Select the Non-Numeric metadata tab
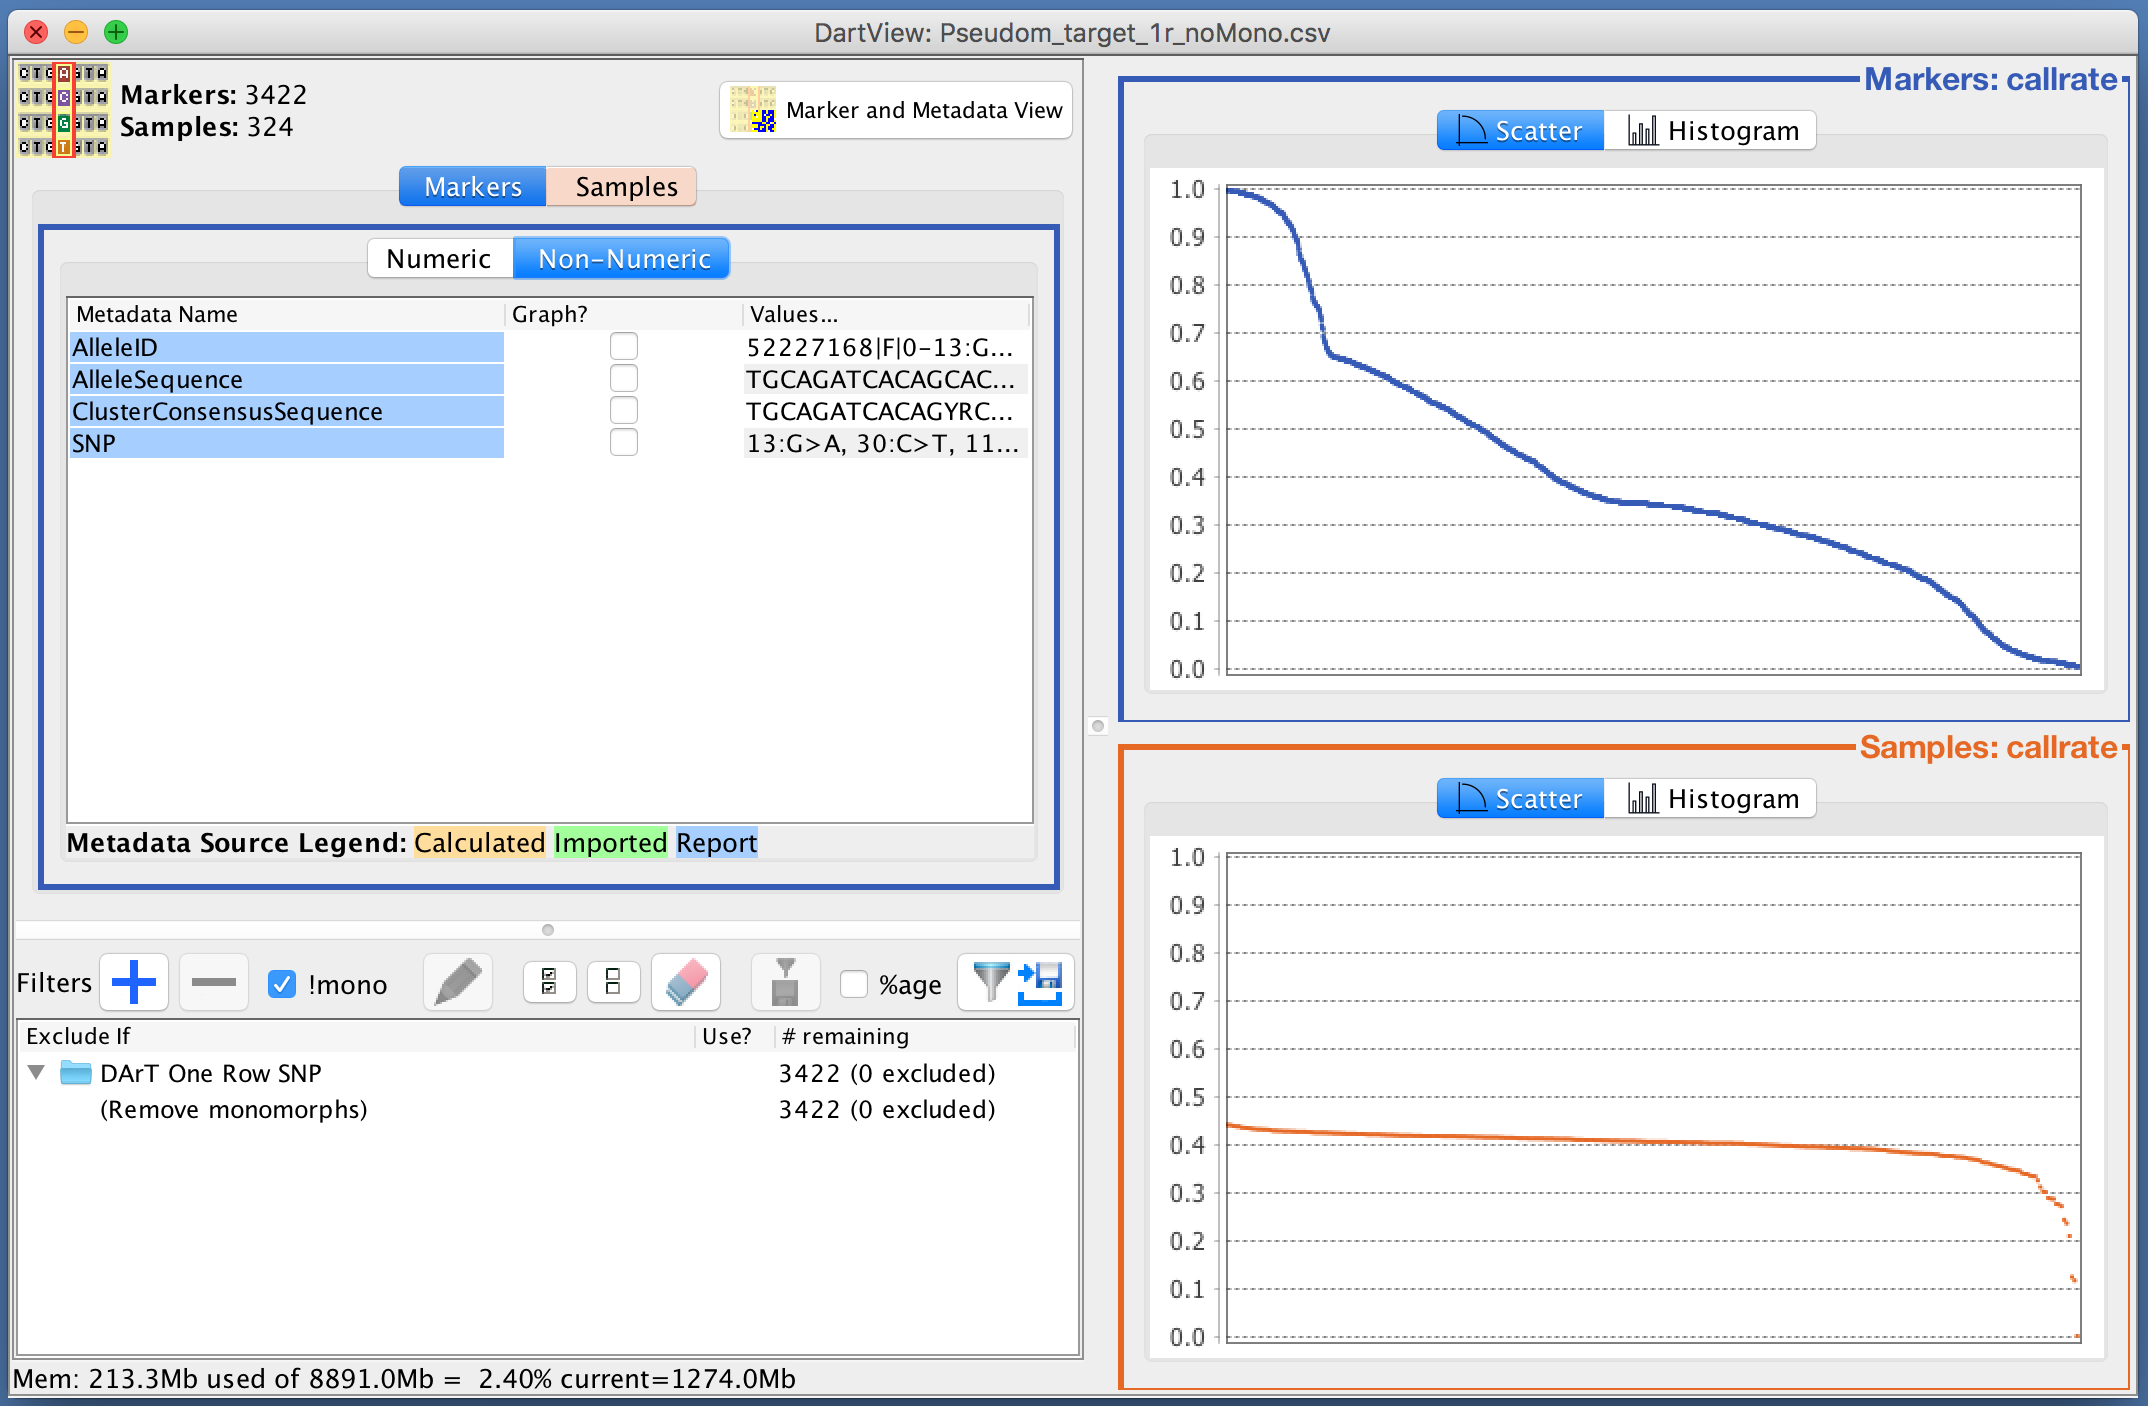Viewport: 2148px width, 1406px height. coord(624,259)
